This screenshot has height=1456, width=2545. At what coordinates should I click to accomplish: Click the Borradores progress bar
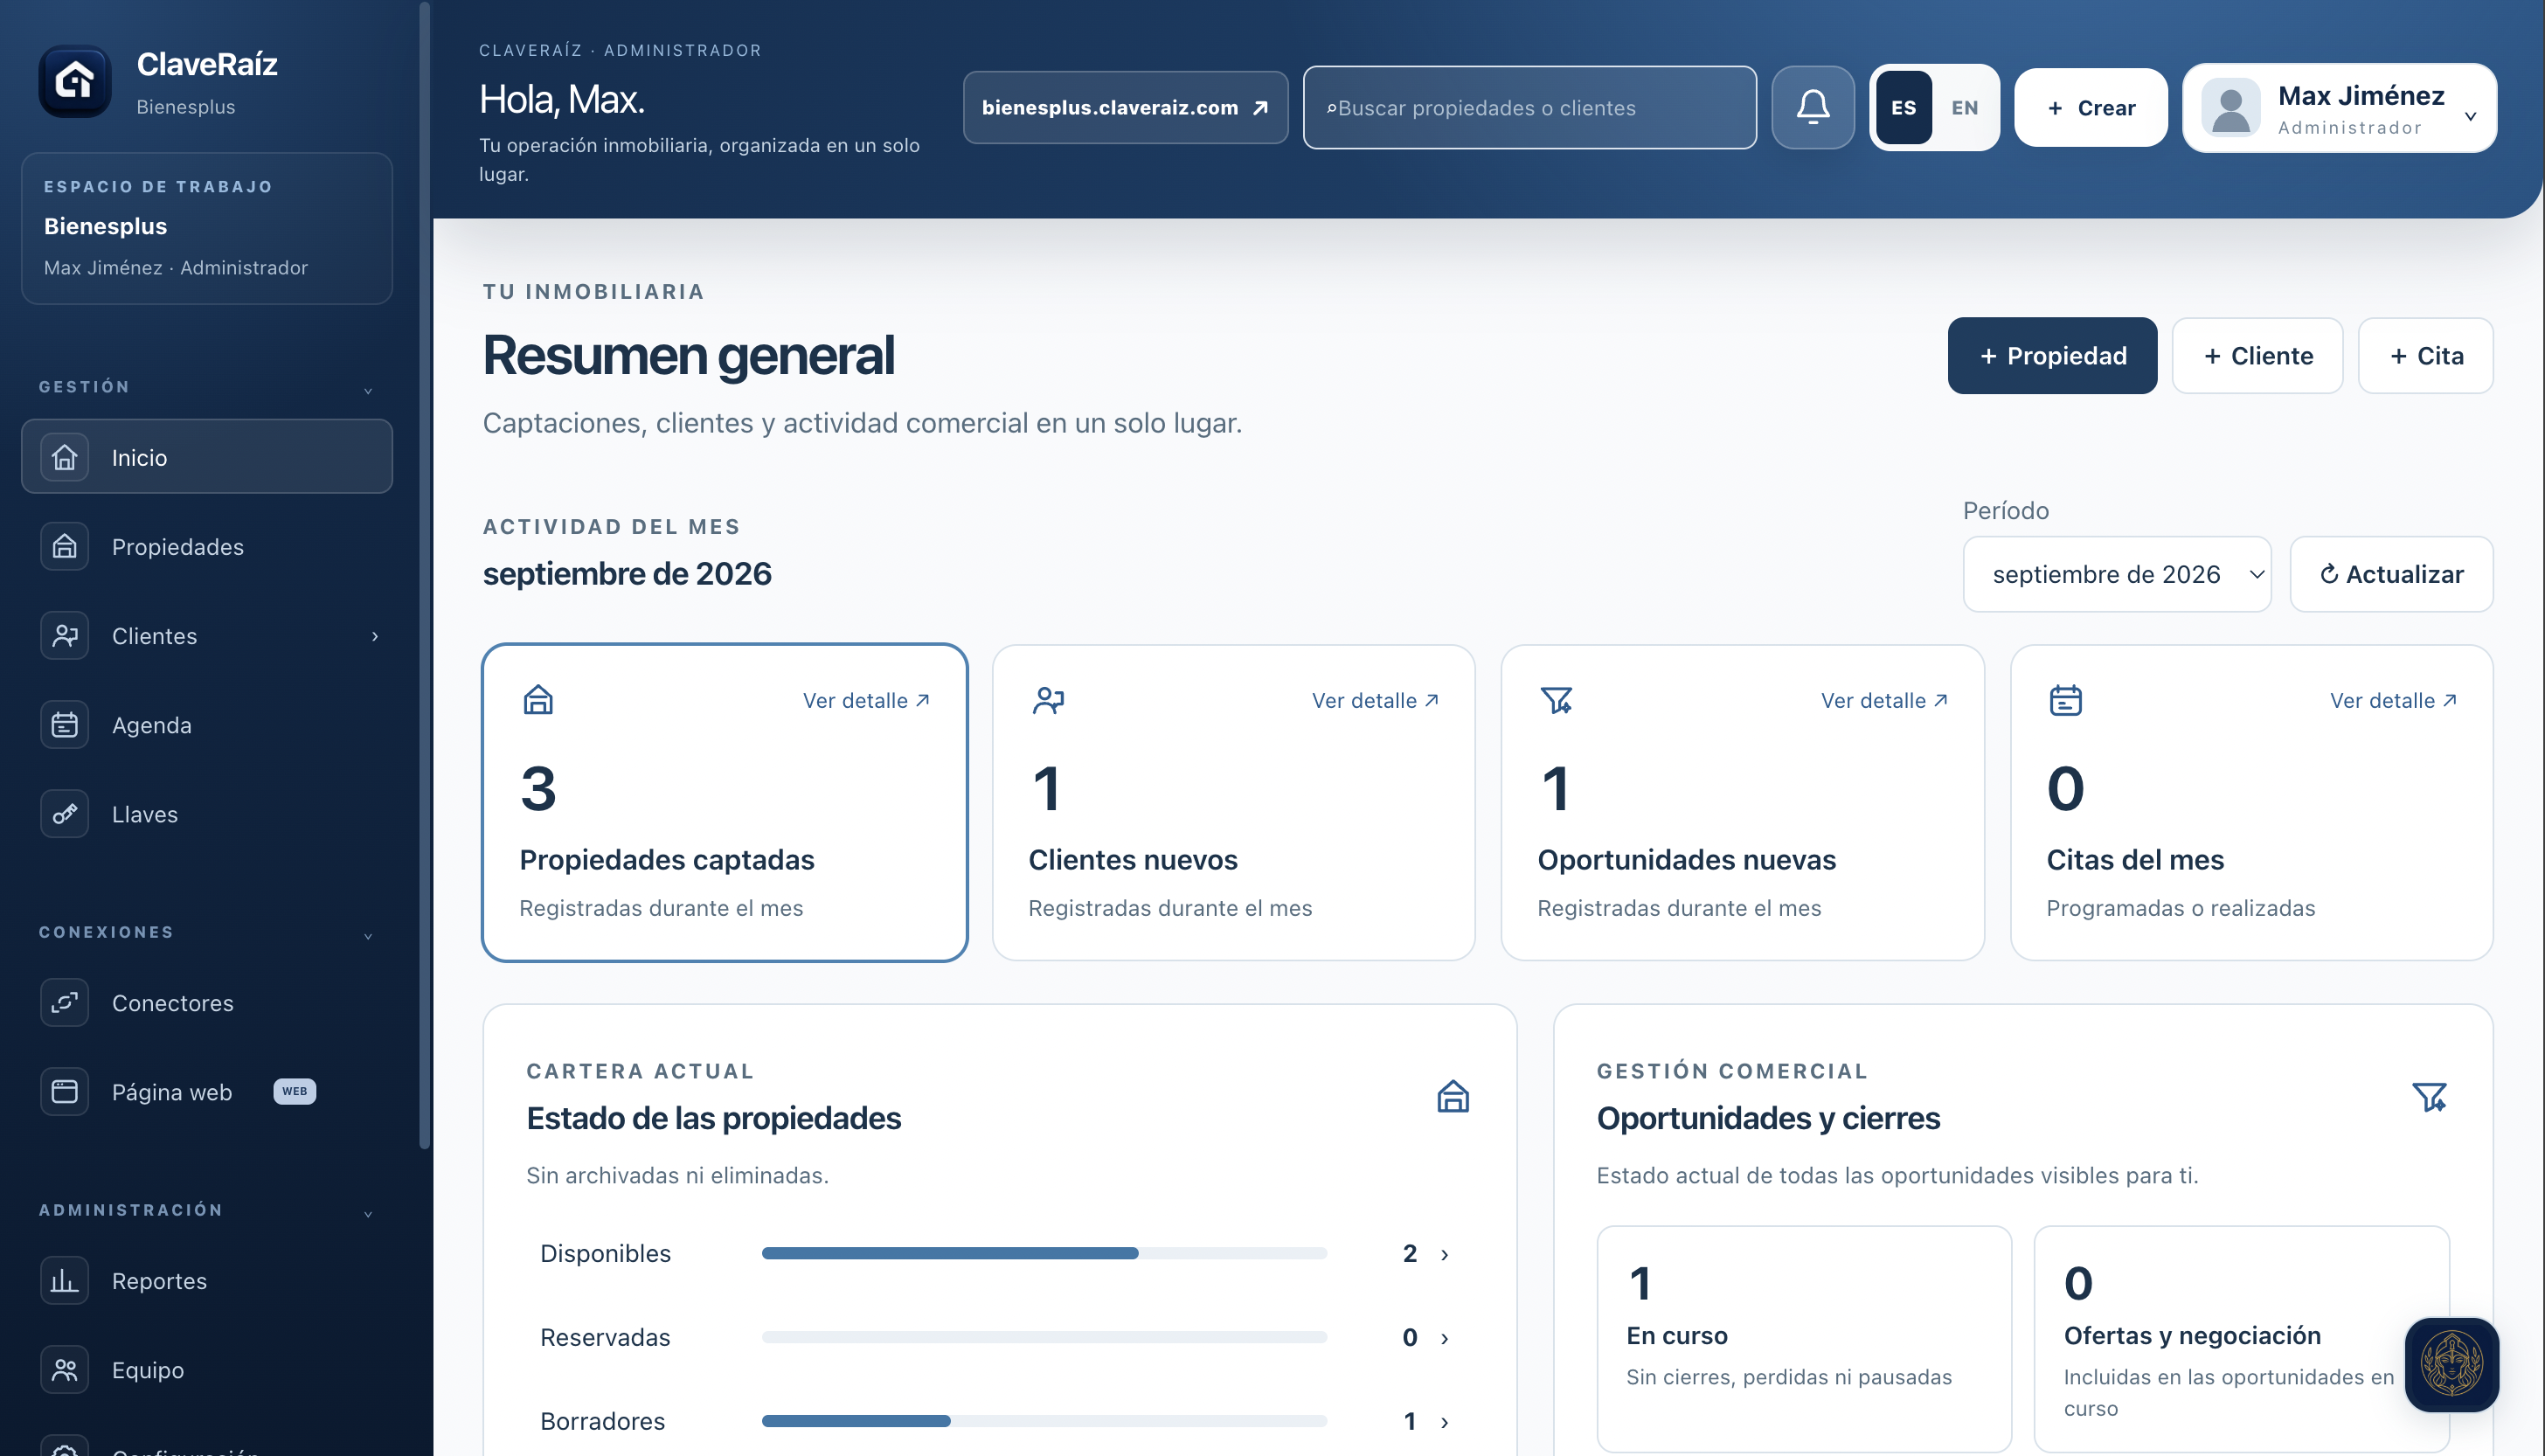(1044, 1421)
